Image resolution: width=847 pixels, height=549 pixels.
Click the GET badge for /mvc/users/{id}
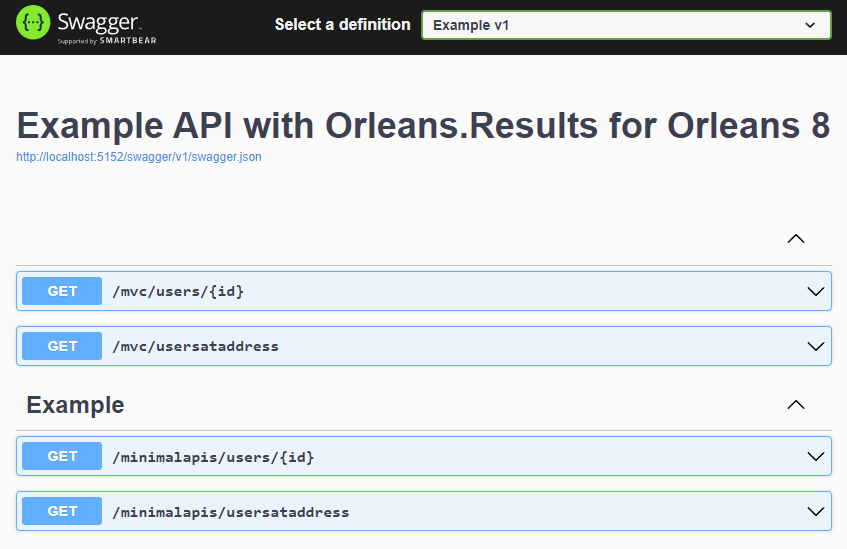(62, 291)
